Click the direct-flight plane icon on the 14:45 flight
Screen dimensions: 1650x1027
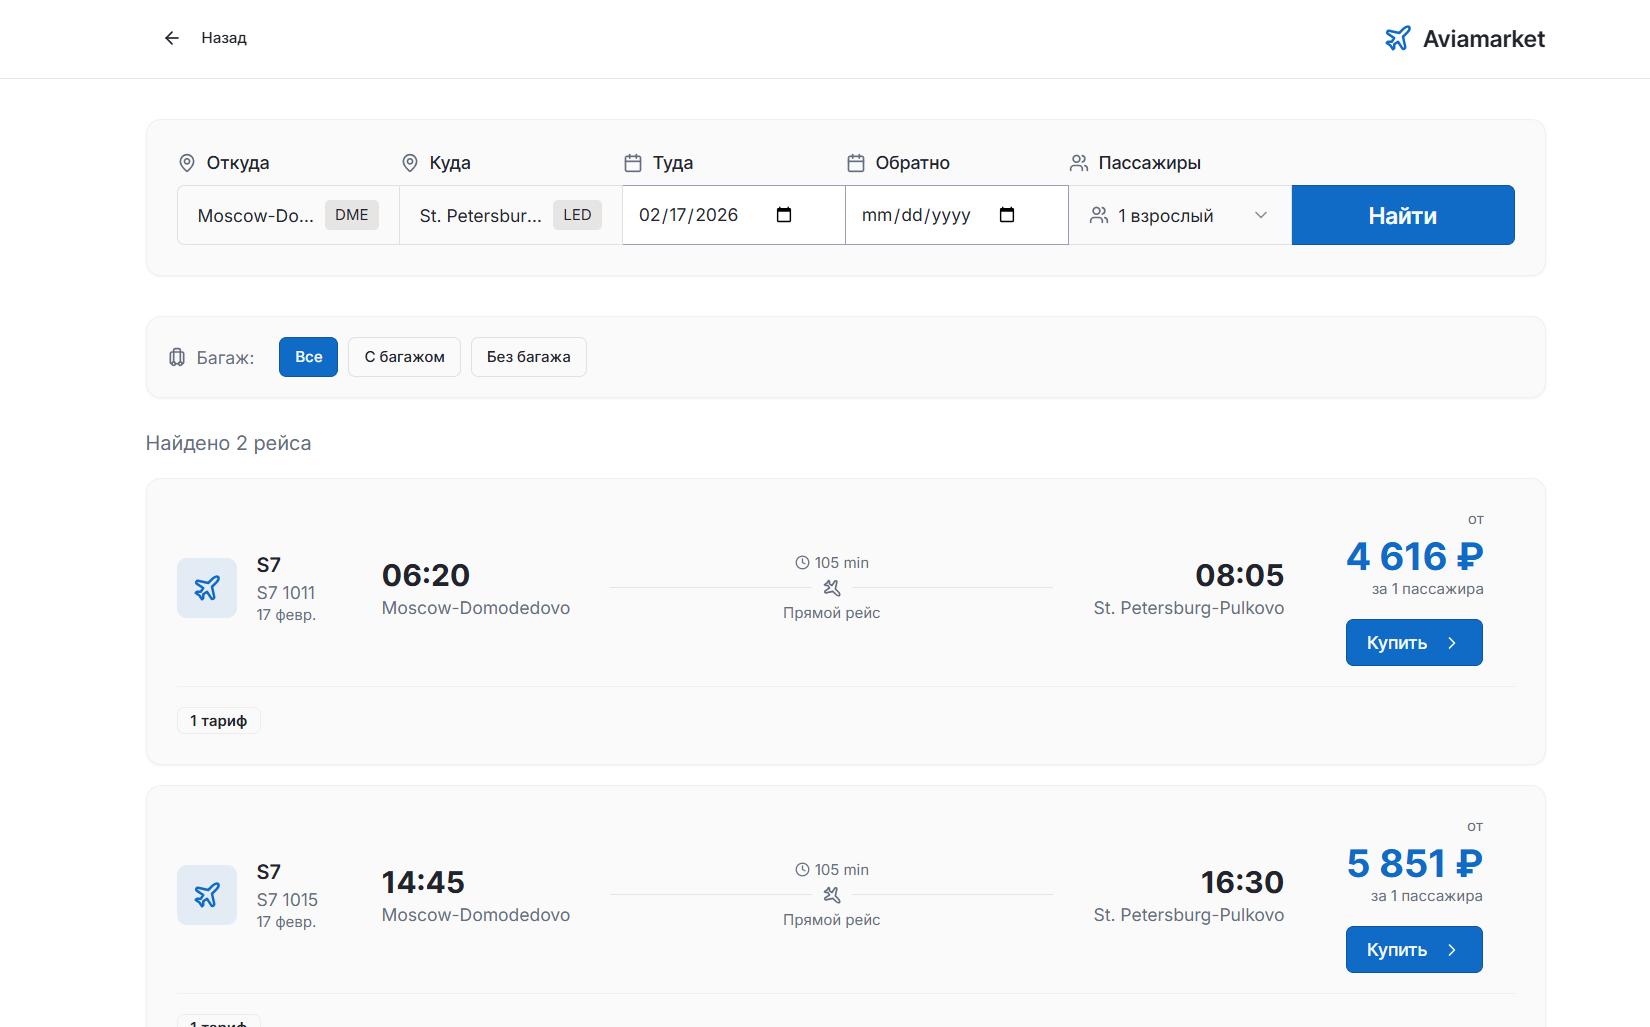(832, 895)
